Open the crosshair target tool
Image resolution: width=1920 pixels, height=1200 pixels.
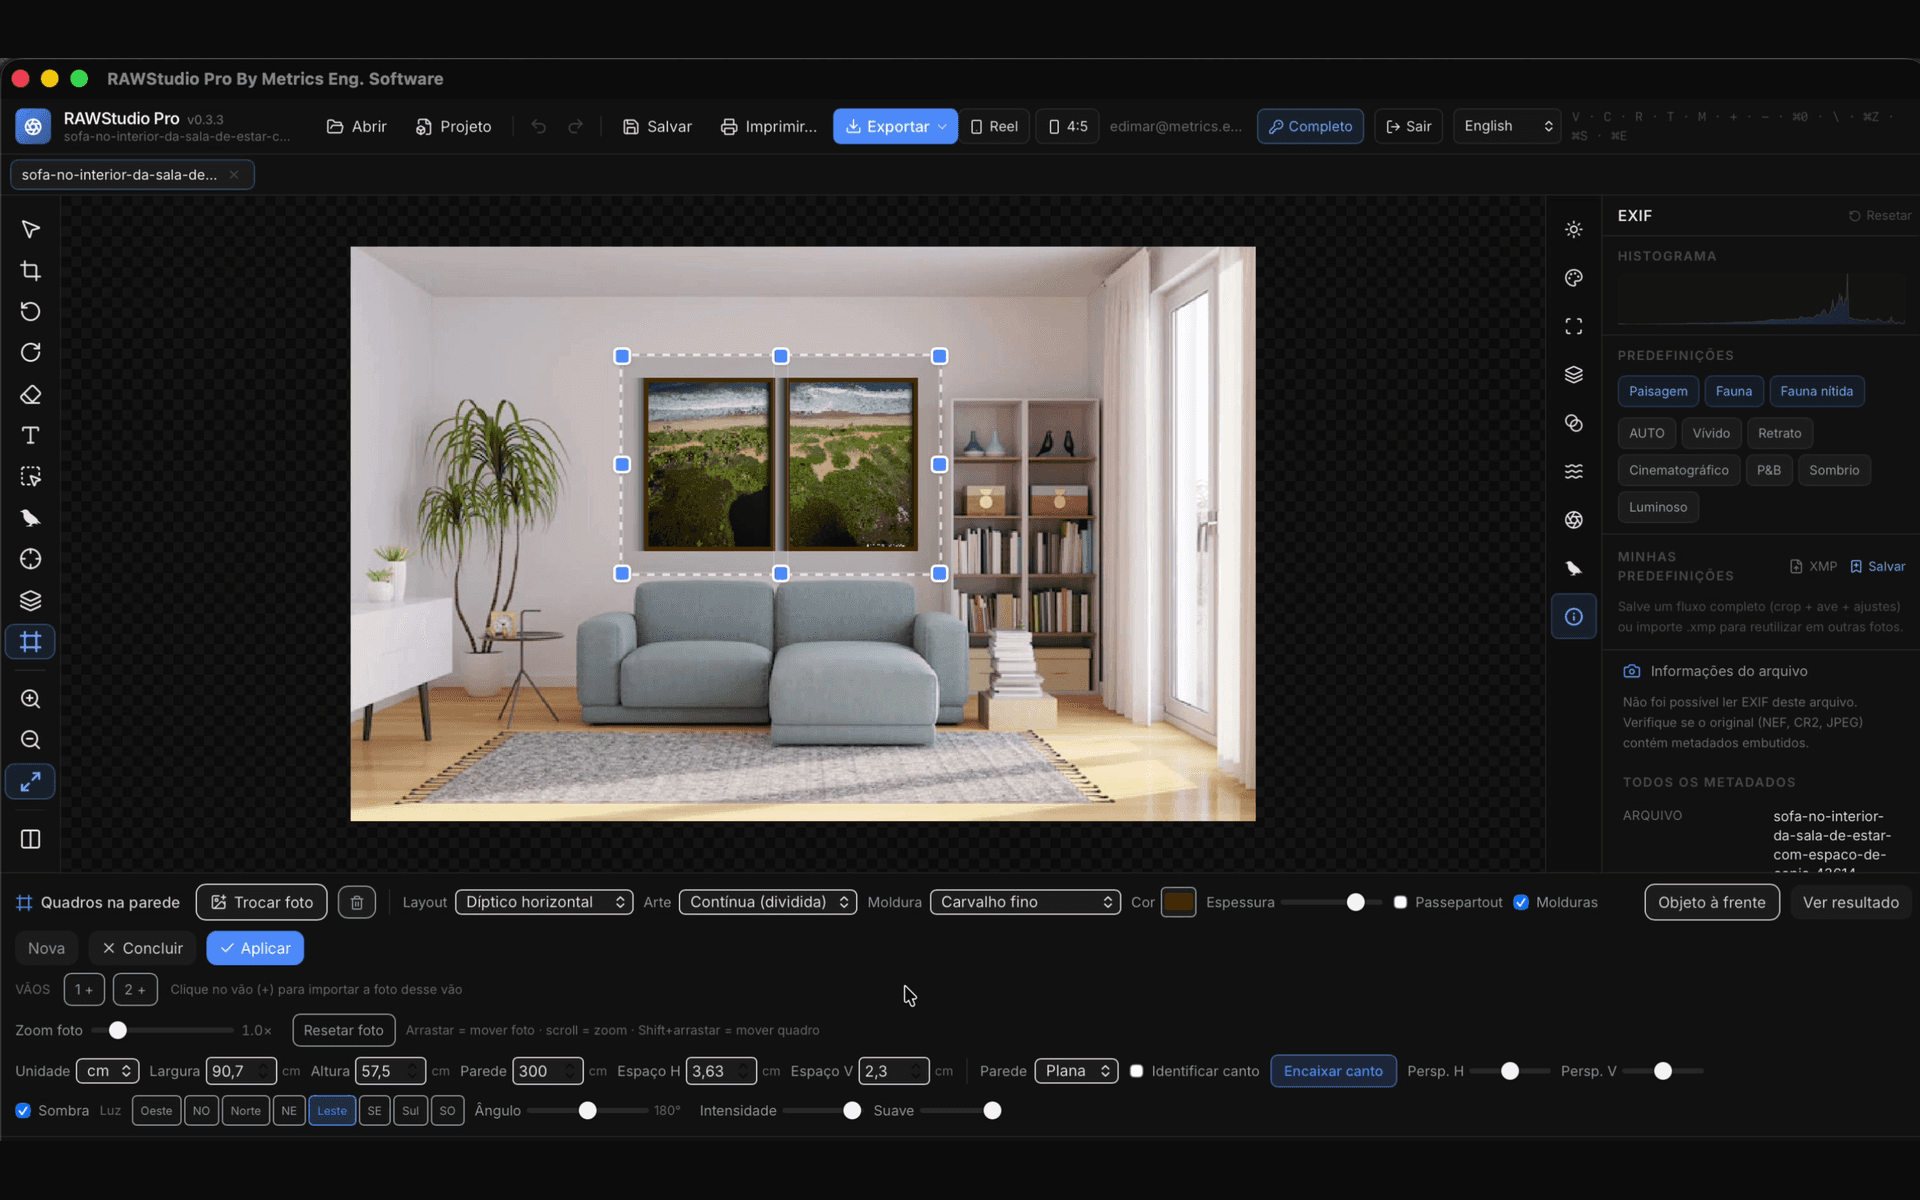click(x=30, y=559)
